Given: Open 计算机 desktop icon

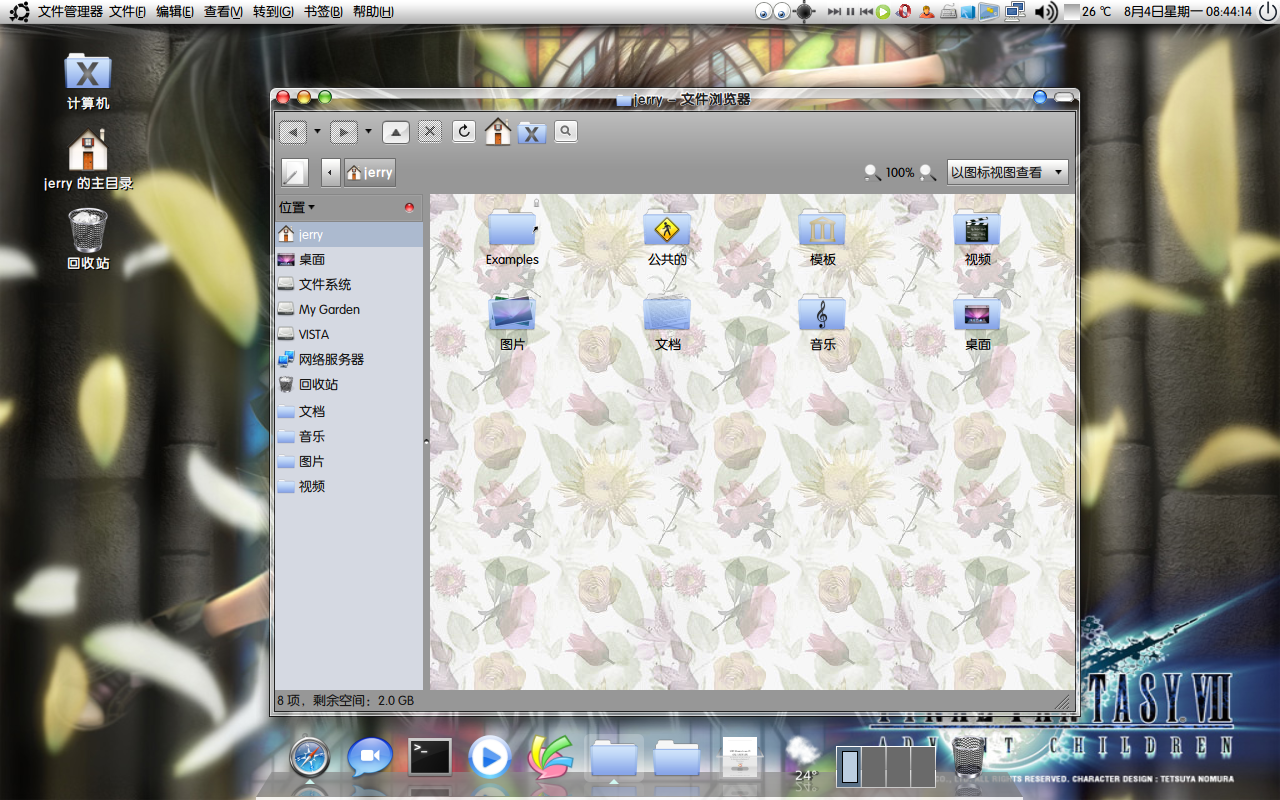Looking at the screenshot, I should (x=88, y=80).
